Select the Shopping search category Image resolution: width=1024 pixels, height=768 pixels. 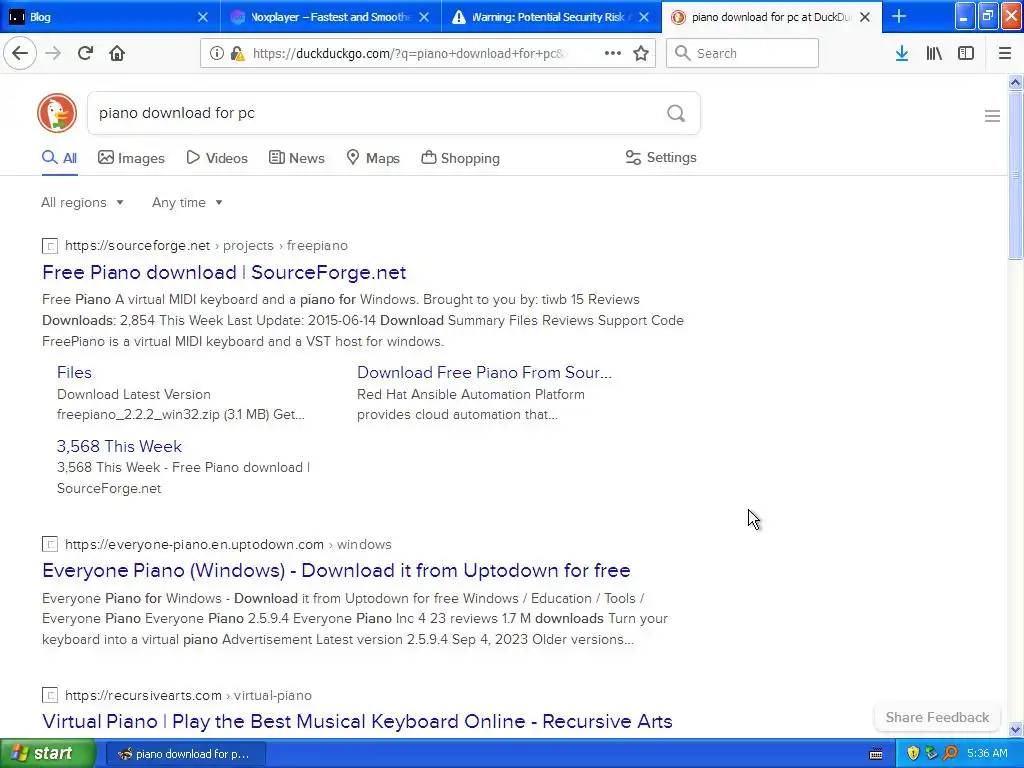click(460, 158)
